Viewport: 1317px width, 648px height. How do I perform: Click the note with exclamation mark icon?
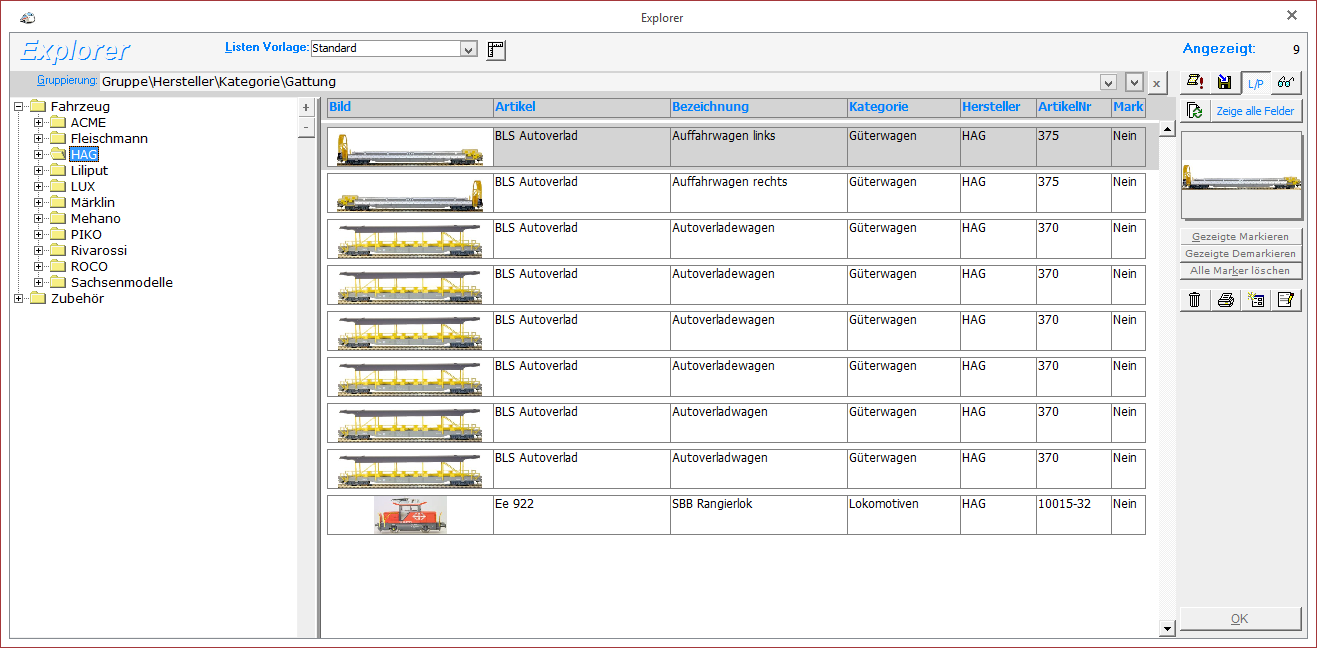pos(1194,82)
